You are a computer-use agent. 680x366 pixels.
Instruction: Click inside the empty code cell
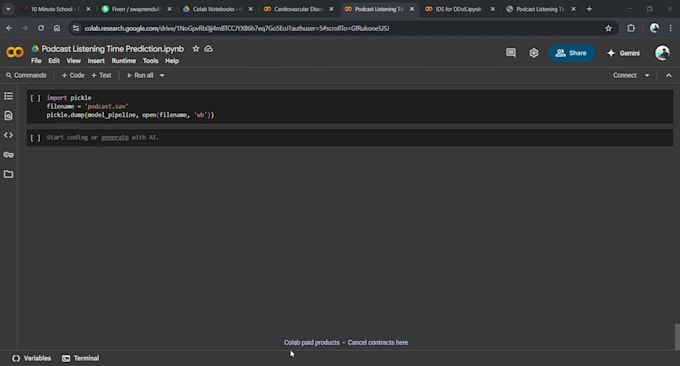(x=359, y=137)
